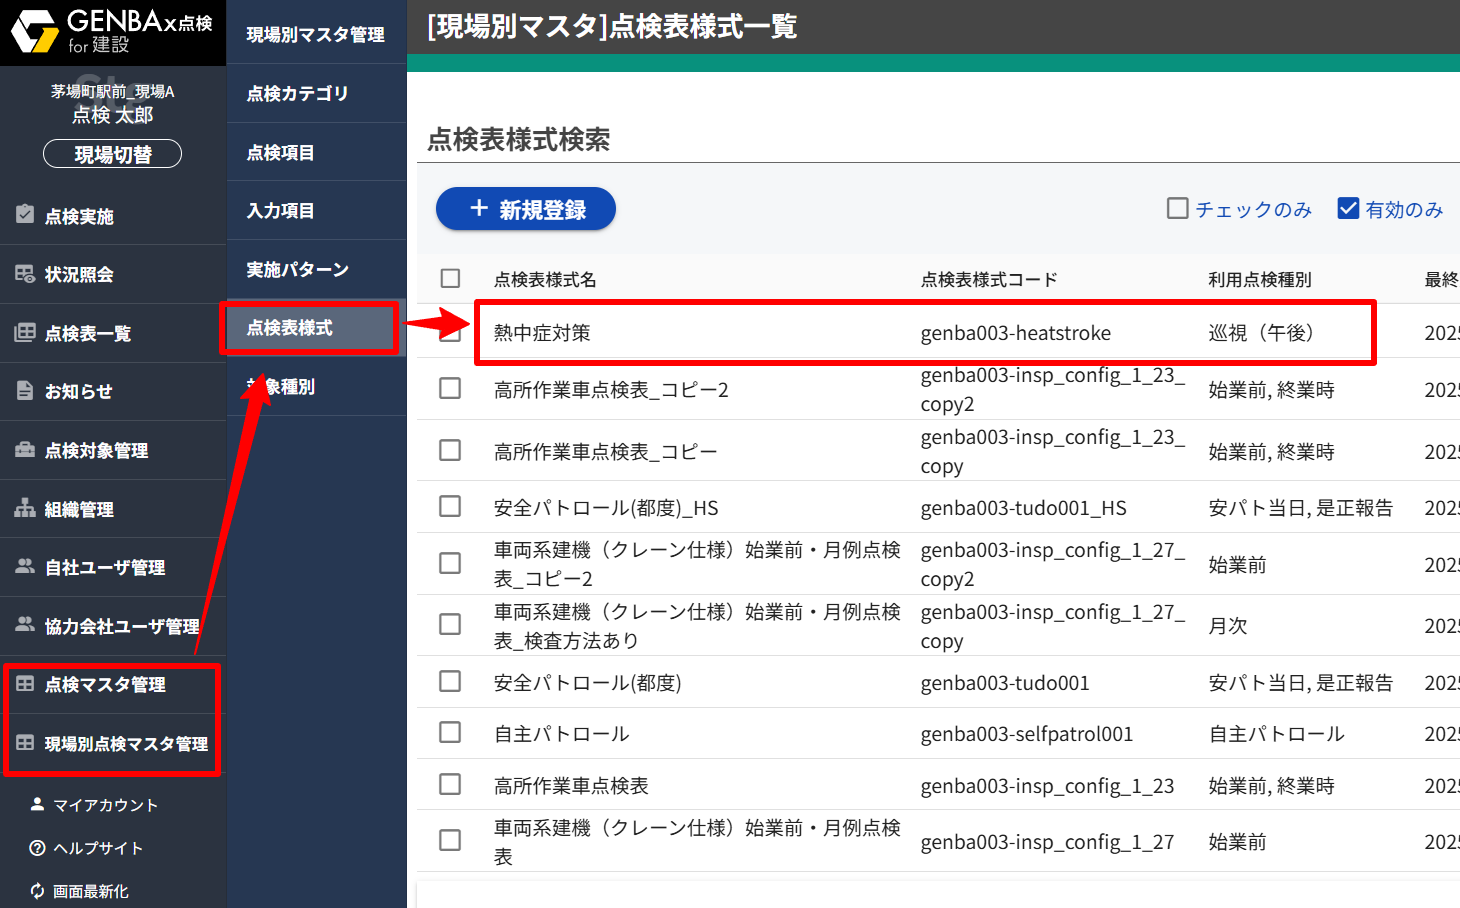The image size is (1460, 908).
Task: Toggle the select-all checkbox in table header
Action: click(451, 278)
